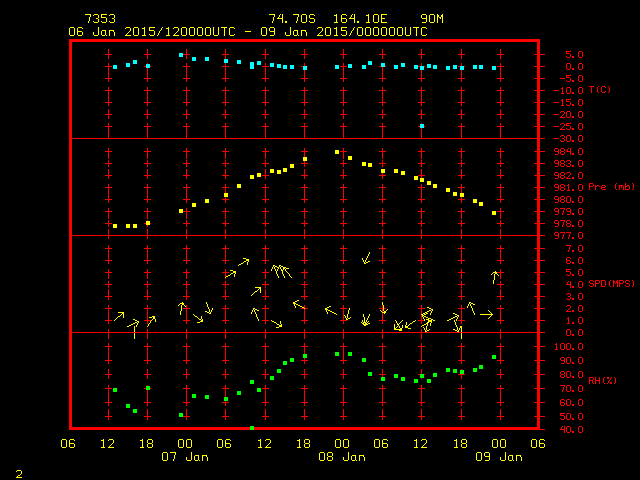Click the "-20.0" temperature tick value
Viewport: 640px width, 480px height.
click(568, 115)
